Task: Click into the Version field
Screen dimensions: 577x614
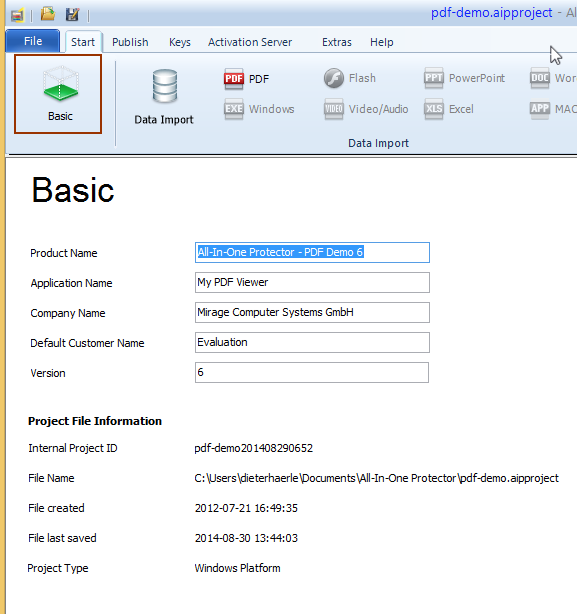Action: click(x=312, y=372)
